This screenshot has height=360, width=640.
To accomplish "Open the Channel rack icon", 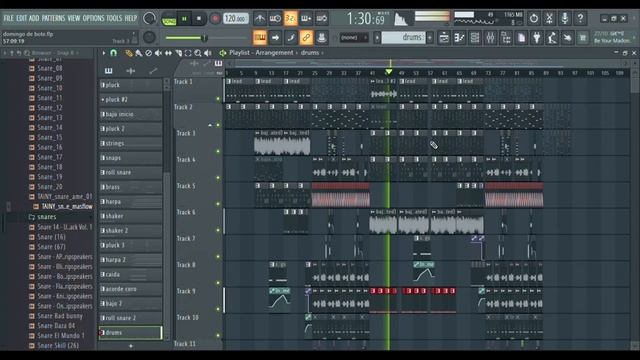I will [x=475, y=38].
